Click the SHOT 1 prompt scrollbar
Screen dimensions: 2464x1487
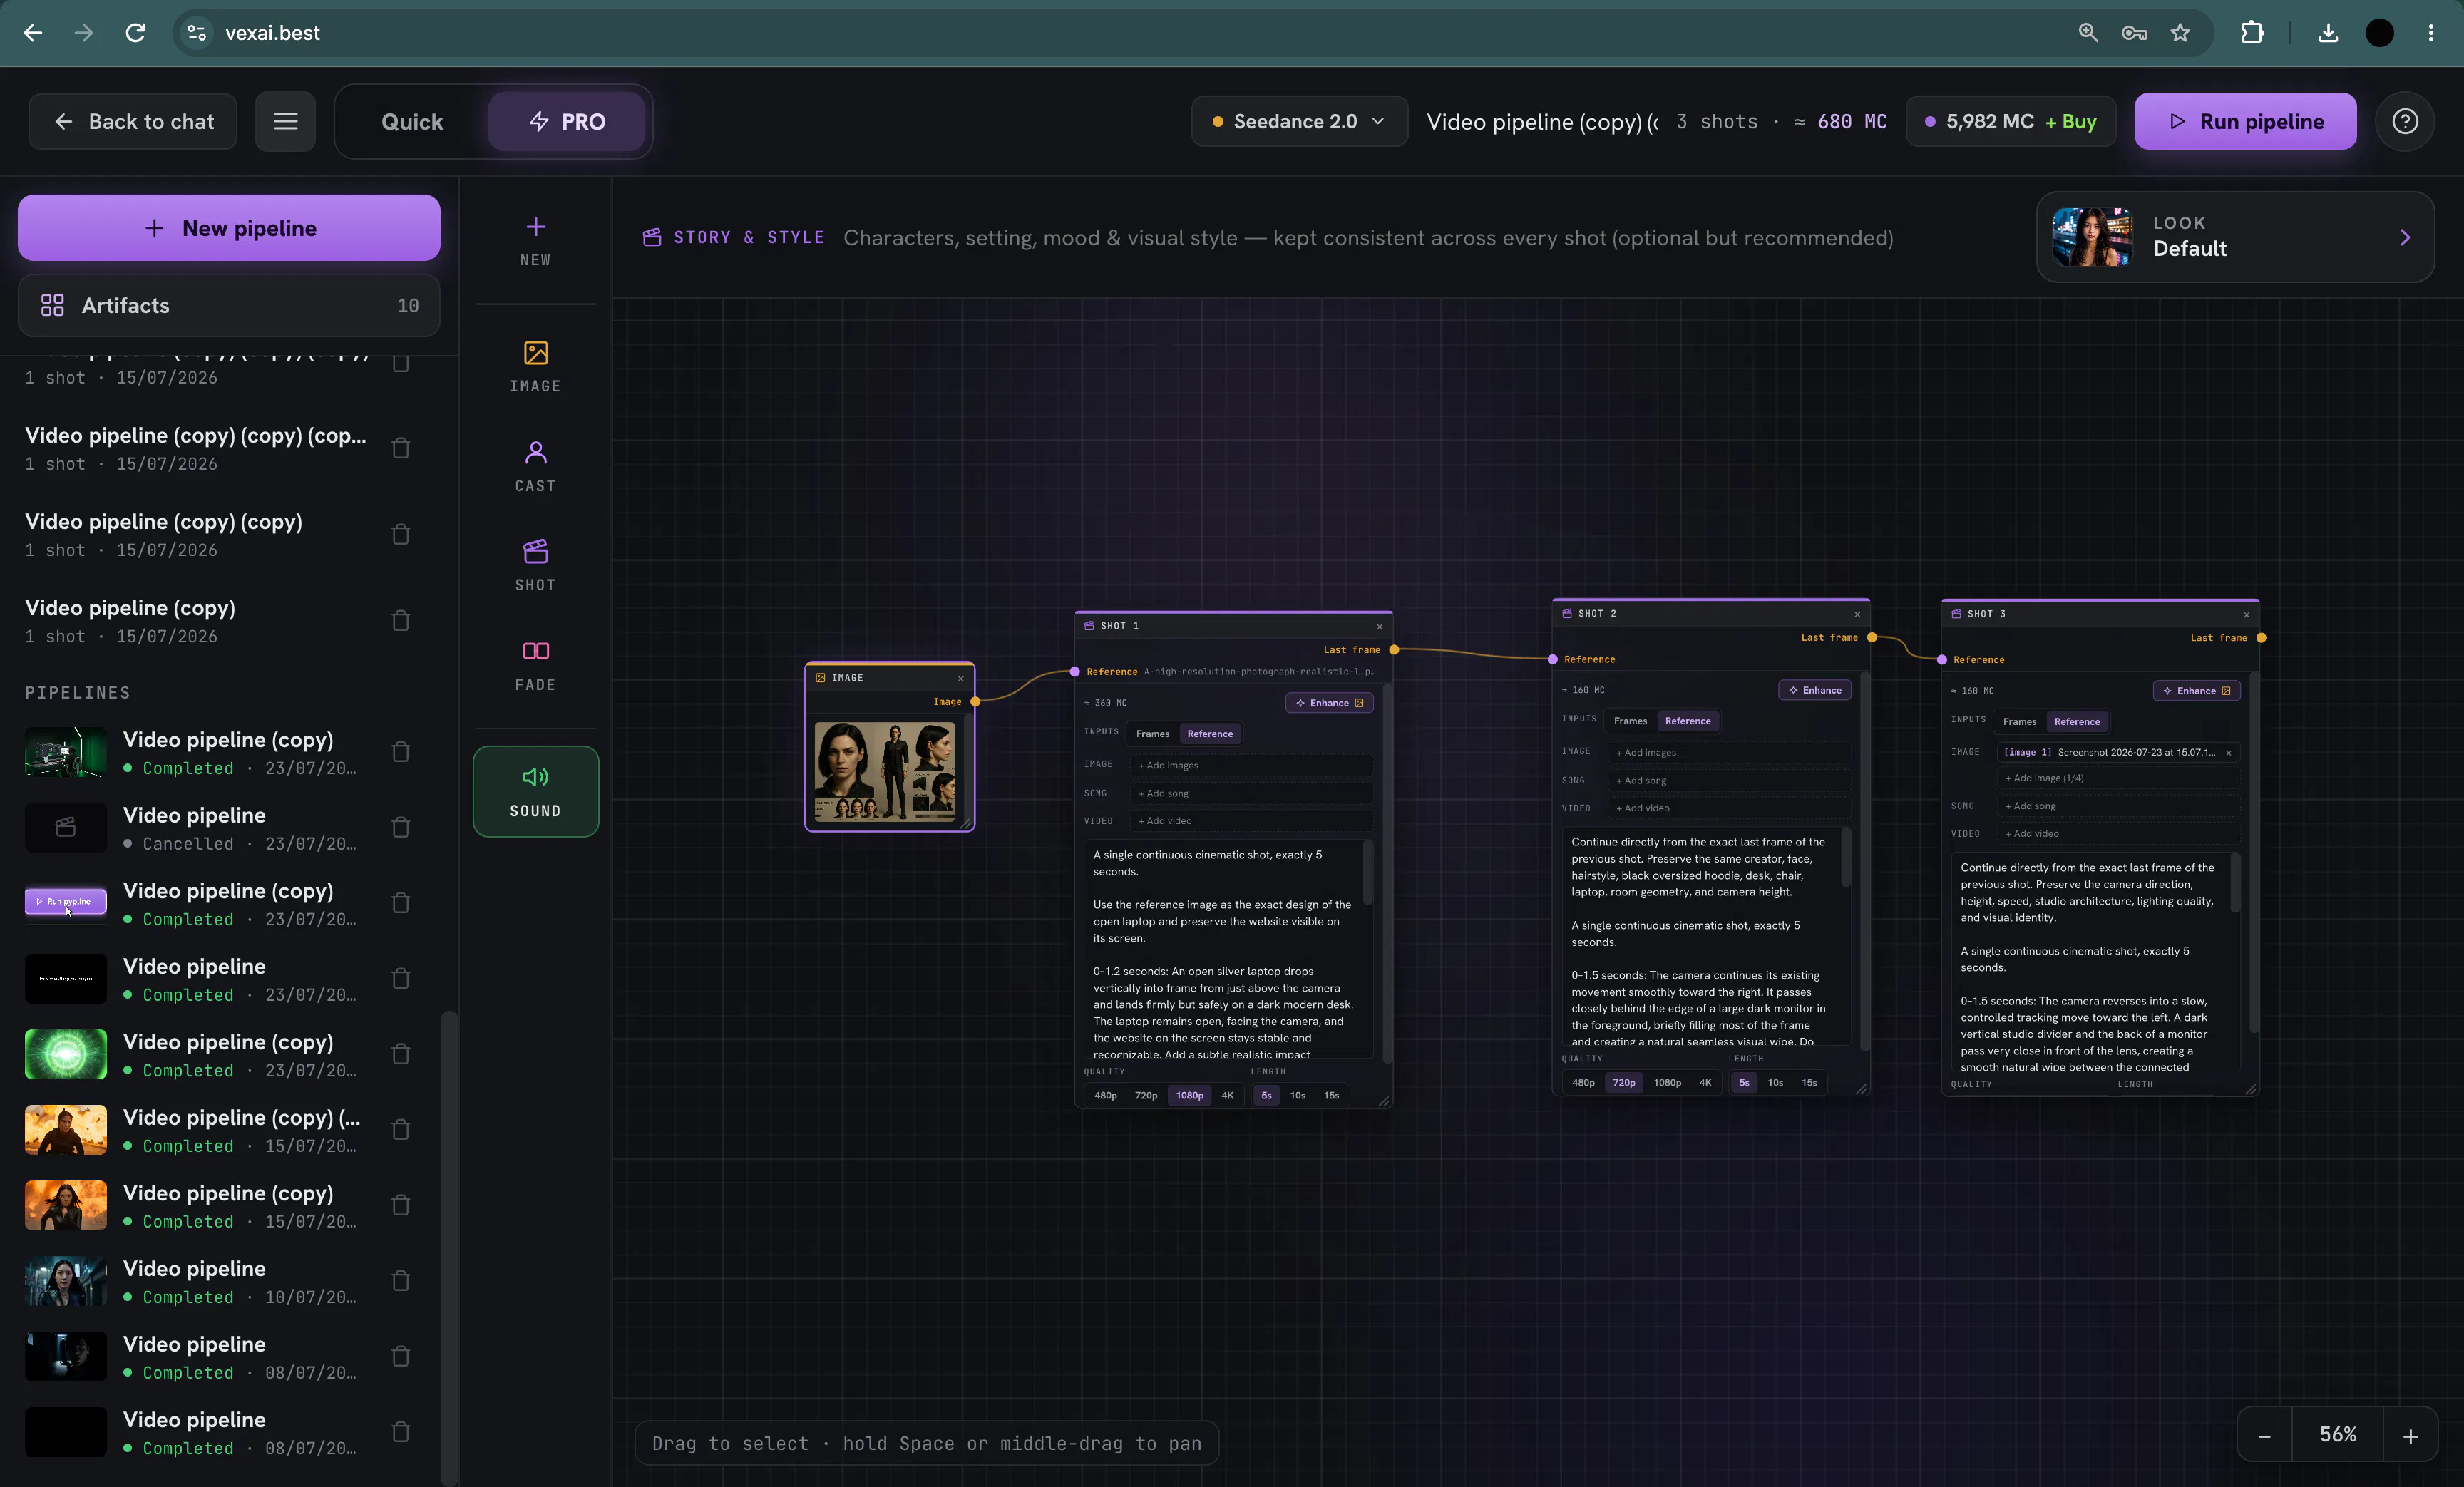[1367, 873]
